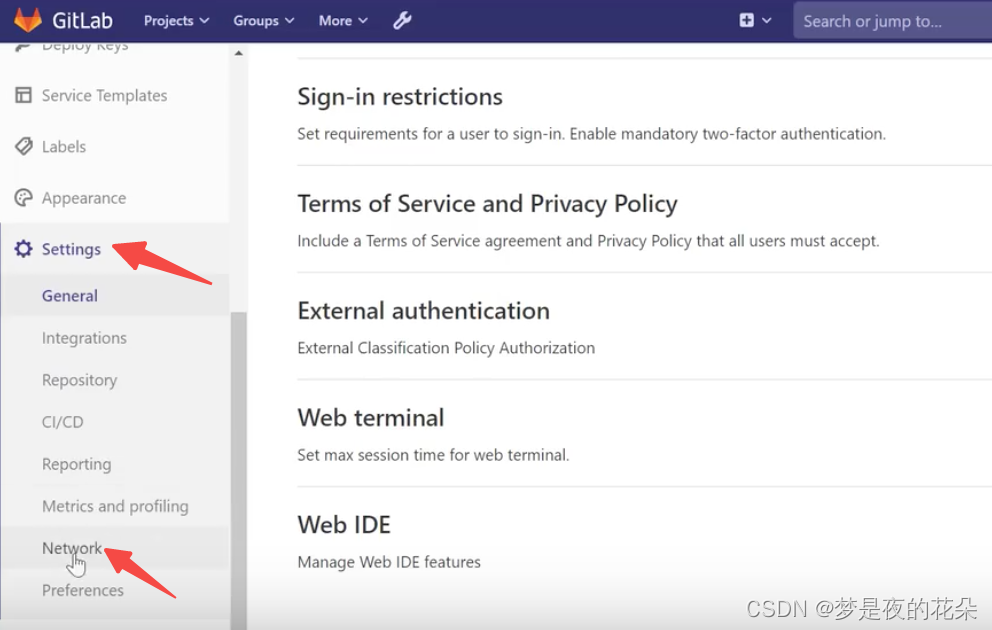Click the GitLab wordmark text
The width and height of the screenshot is (992, 630).
[x=82, y=21]
